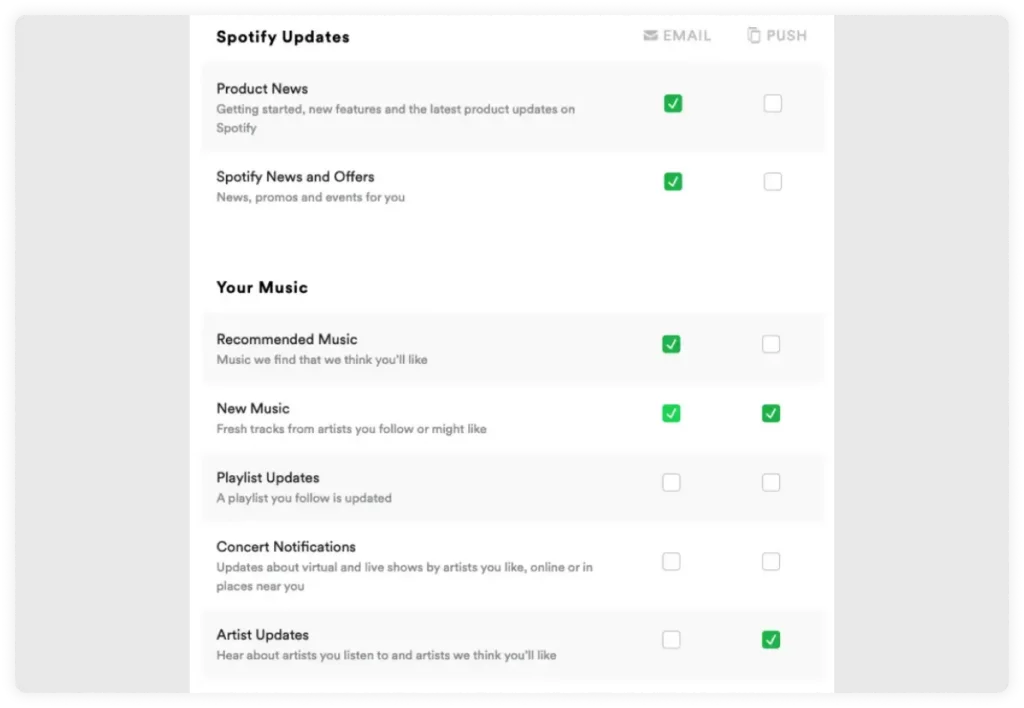
Task: Click the Your Music section heading
Action: pos(262,287)
